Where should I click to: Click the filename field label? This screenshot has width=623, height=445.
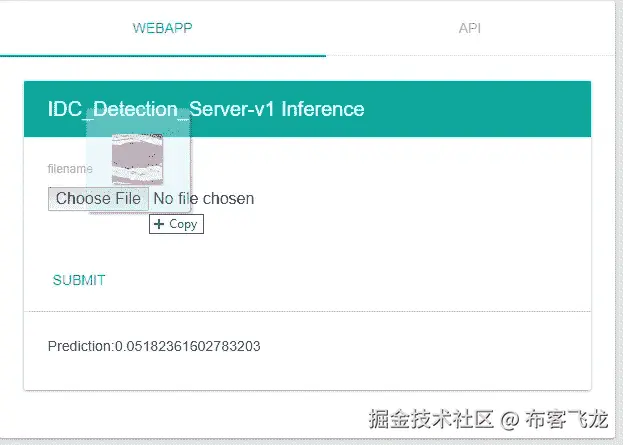(x=70, y=169)
